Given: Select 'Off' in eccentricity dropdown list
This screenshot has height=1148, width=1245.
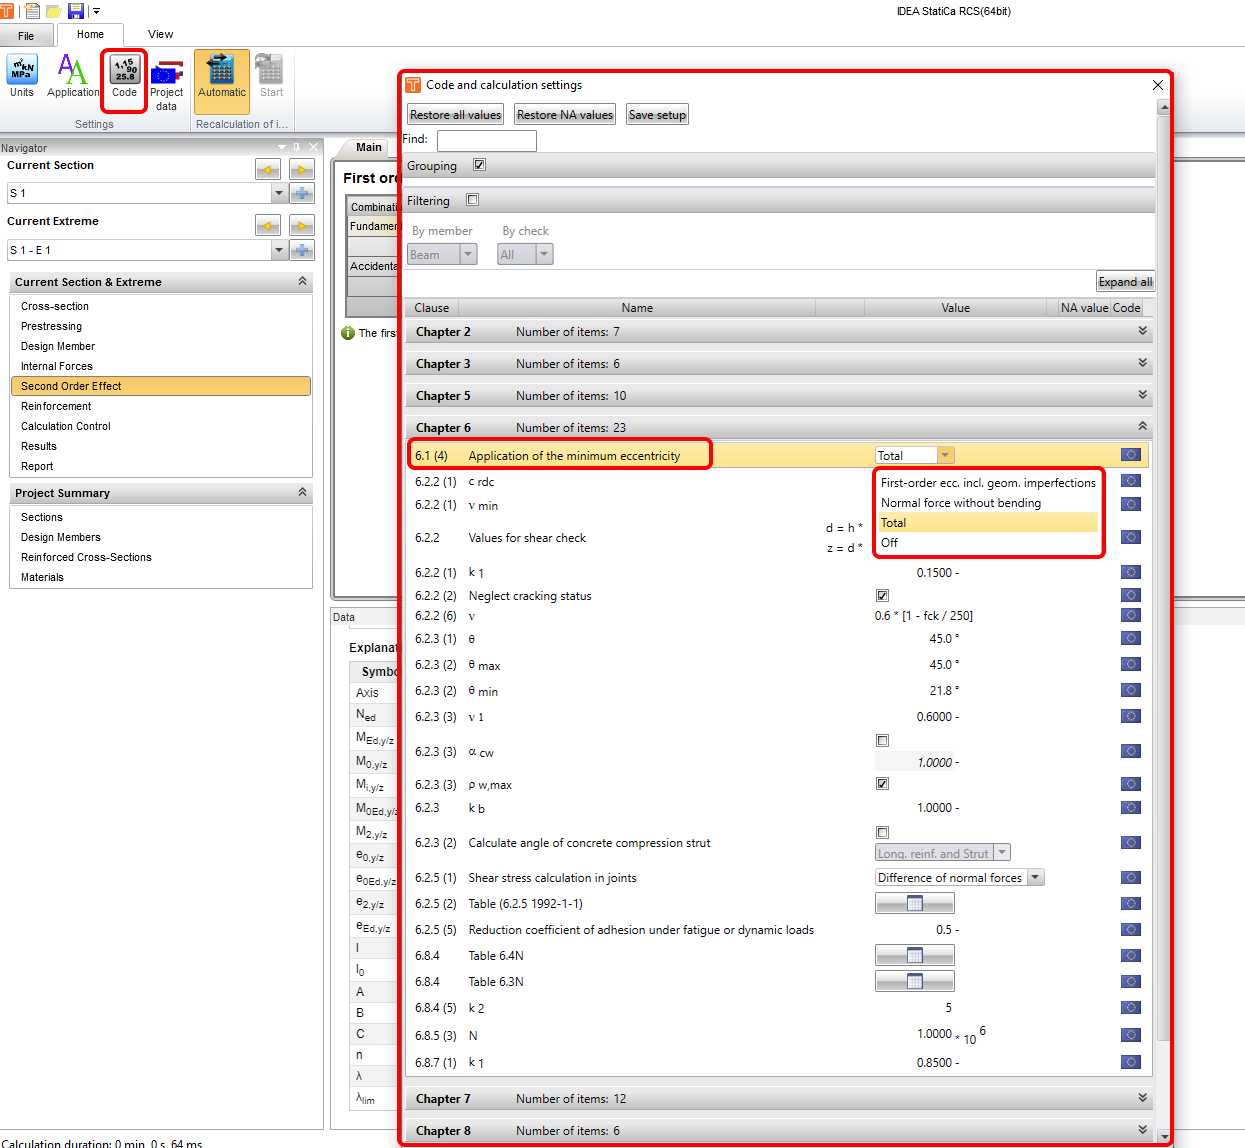Looking at the screenshot, I should click(889, 542).
